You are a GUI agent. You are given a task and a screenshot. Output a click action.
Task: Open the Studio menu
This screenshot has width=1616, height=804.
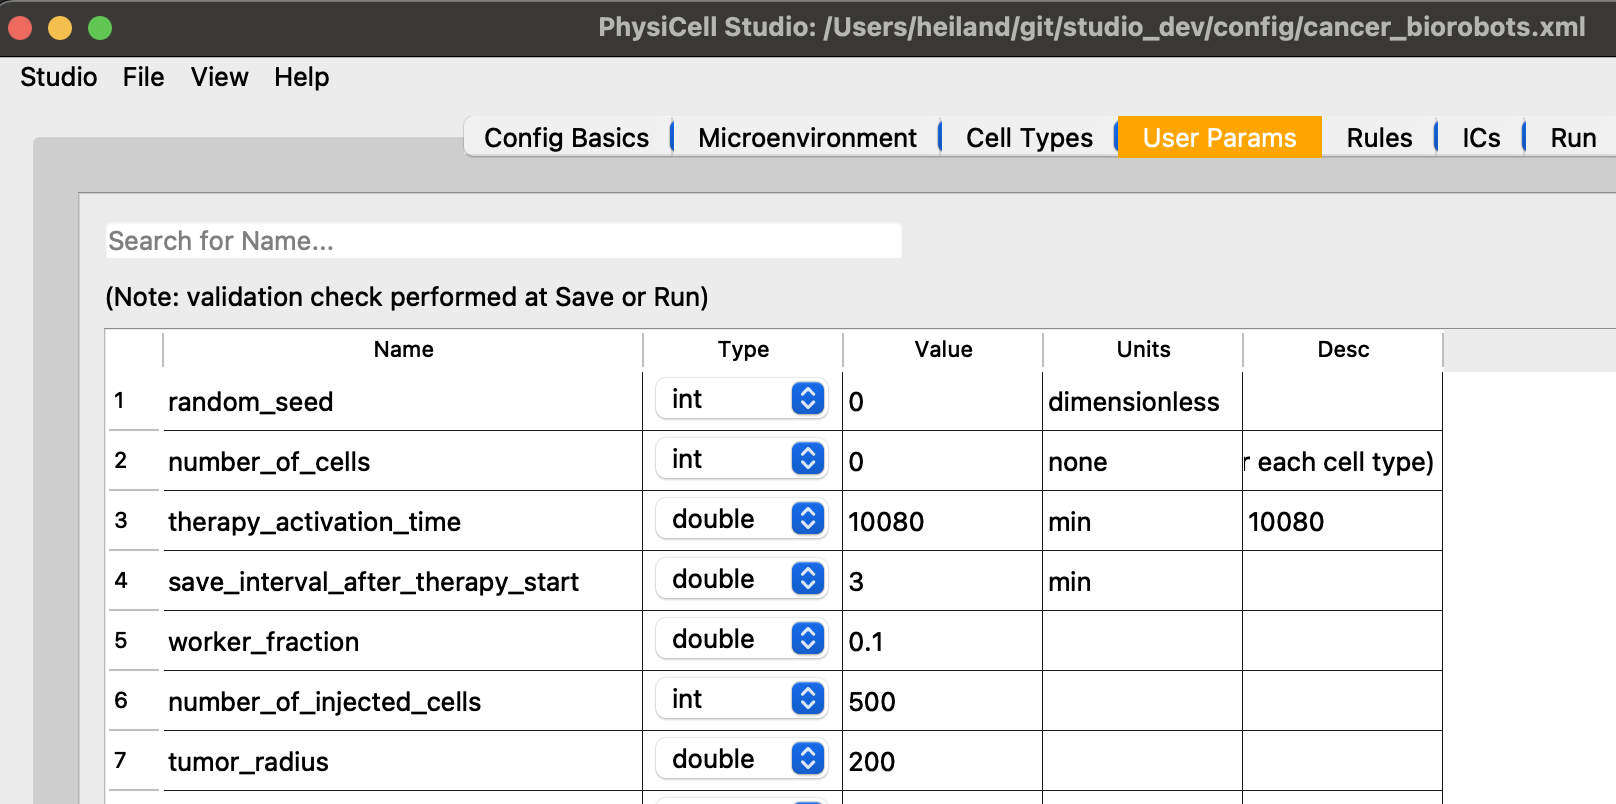(59, 77)
